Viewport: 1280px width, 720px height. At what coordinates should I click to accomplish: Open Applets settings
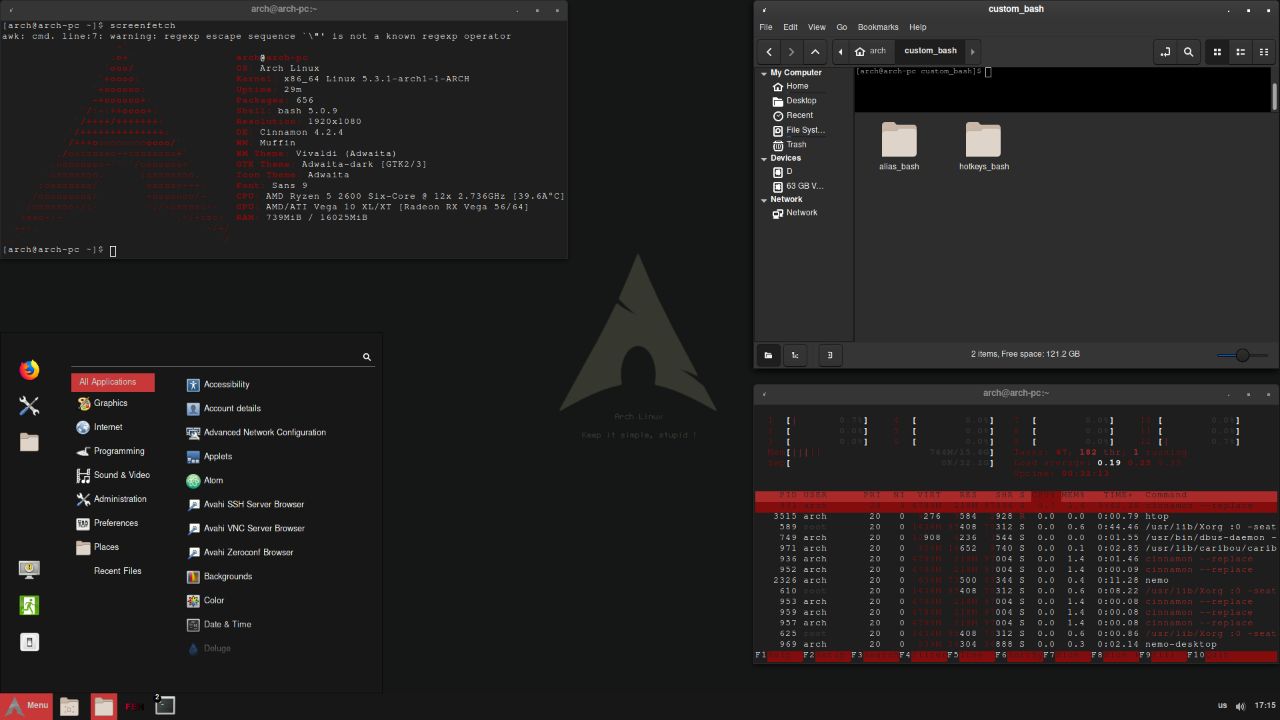pyautogui.click(x=209, y=456)
